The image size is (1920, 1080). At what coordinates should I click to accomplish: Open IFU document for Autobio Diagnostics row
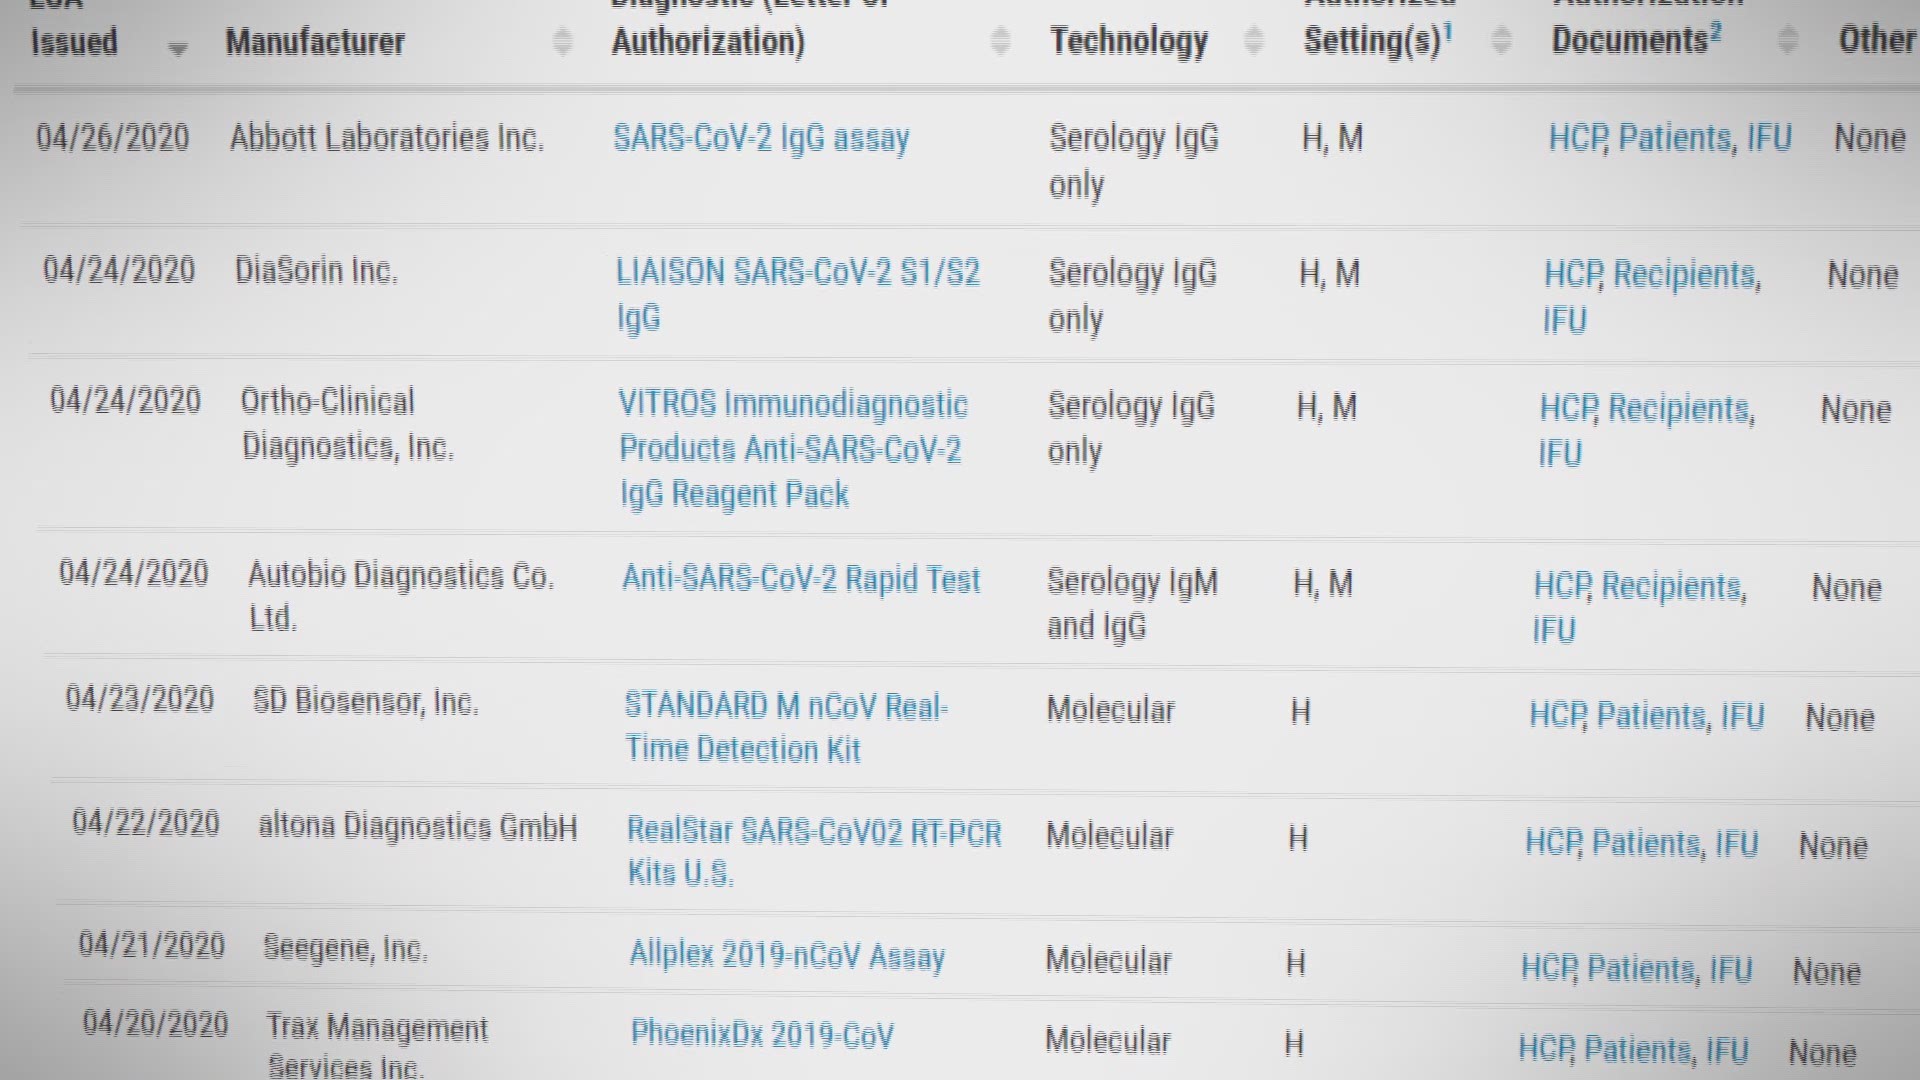[x=1554, y=630]
